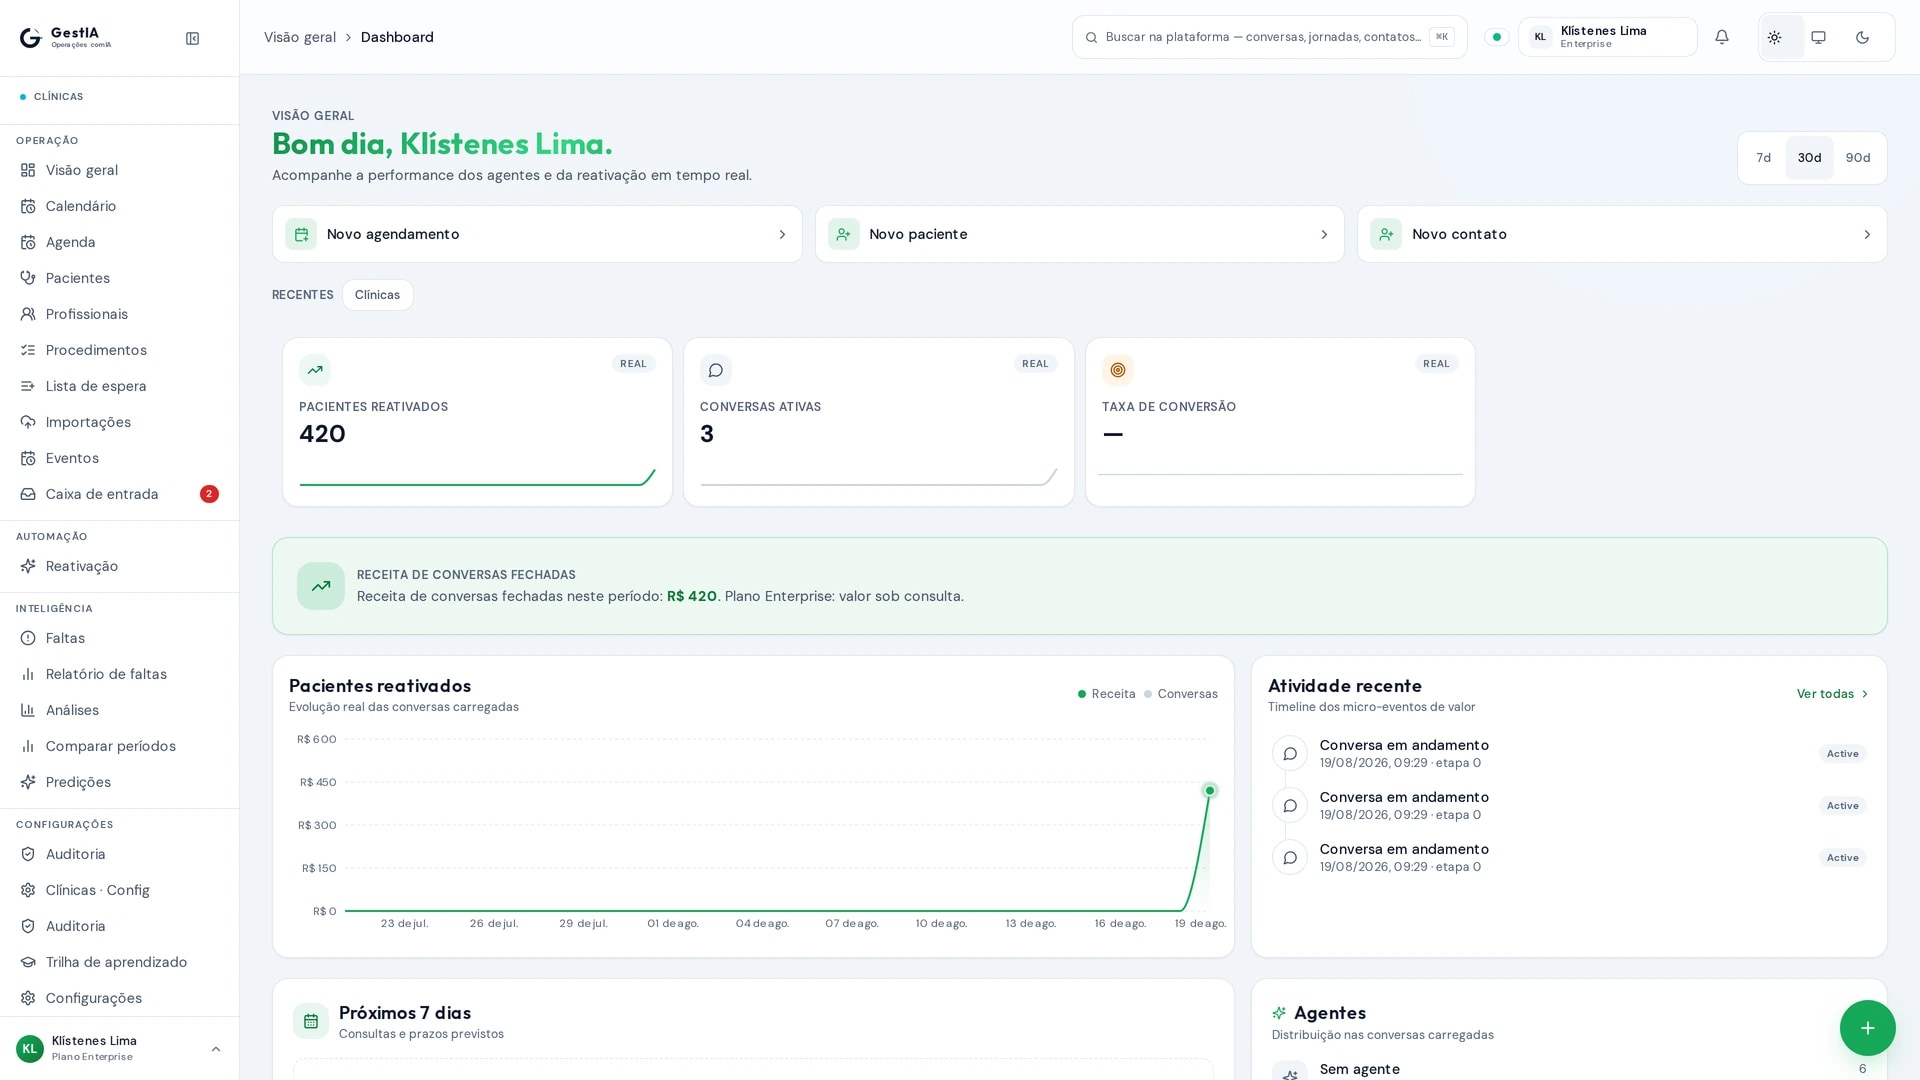Select the 90d period
The height and width of the screenshot is (1080, 1920).
tap(1858, 158)
